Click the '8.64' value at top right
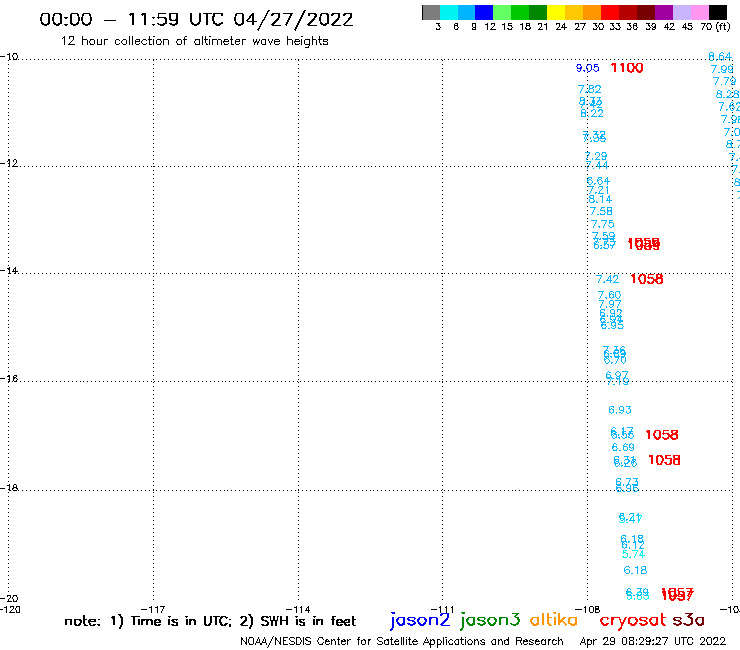740x650 pixels. pos(720,57)
